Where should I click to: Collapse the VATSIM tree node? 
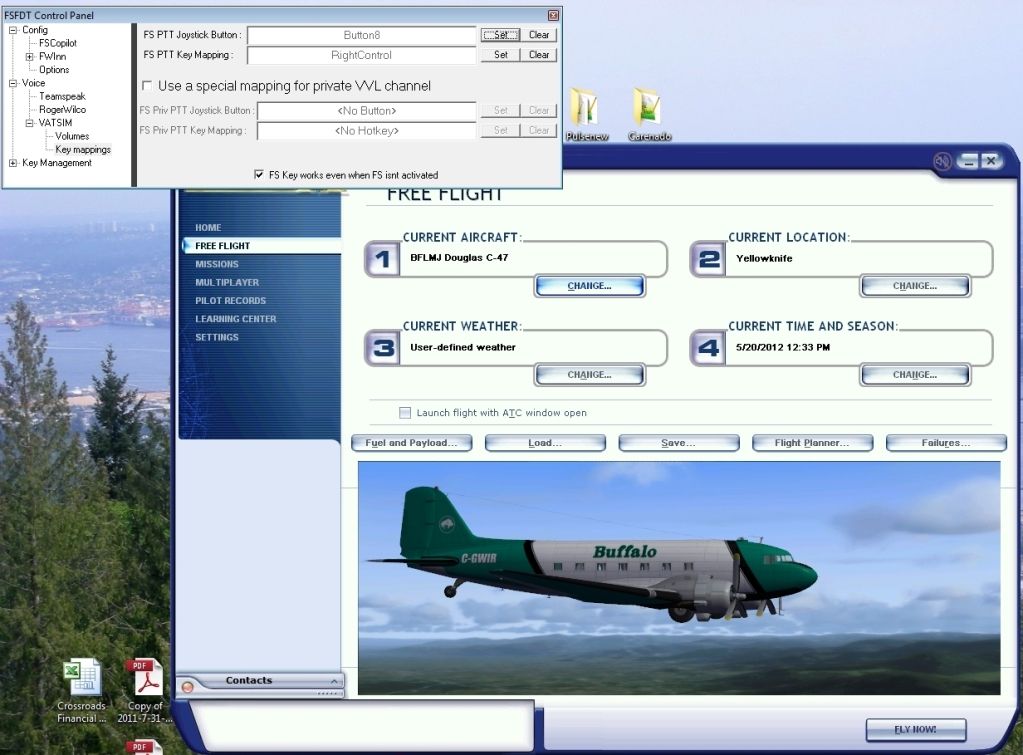pyautogui.click(x=30, y=123)
